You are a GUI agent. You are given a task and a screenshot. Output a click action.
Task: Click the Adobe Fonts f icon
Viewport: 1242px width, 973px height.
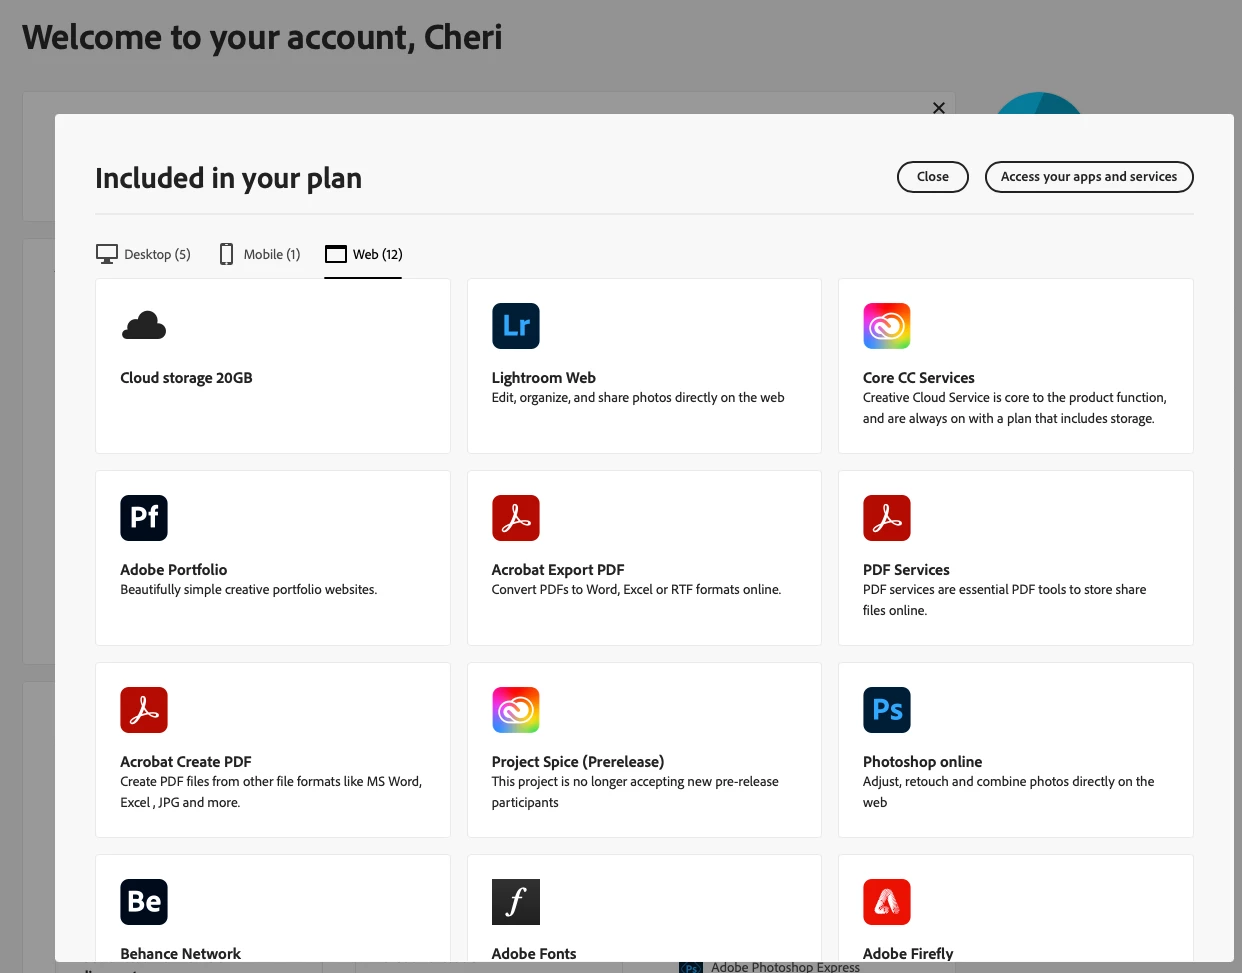tap(516, 902)
